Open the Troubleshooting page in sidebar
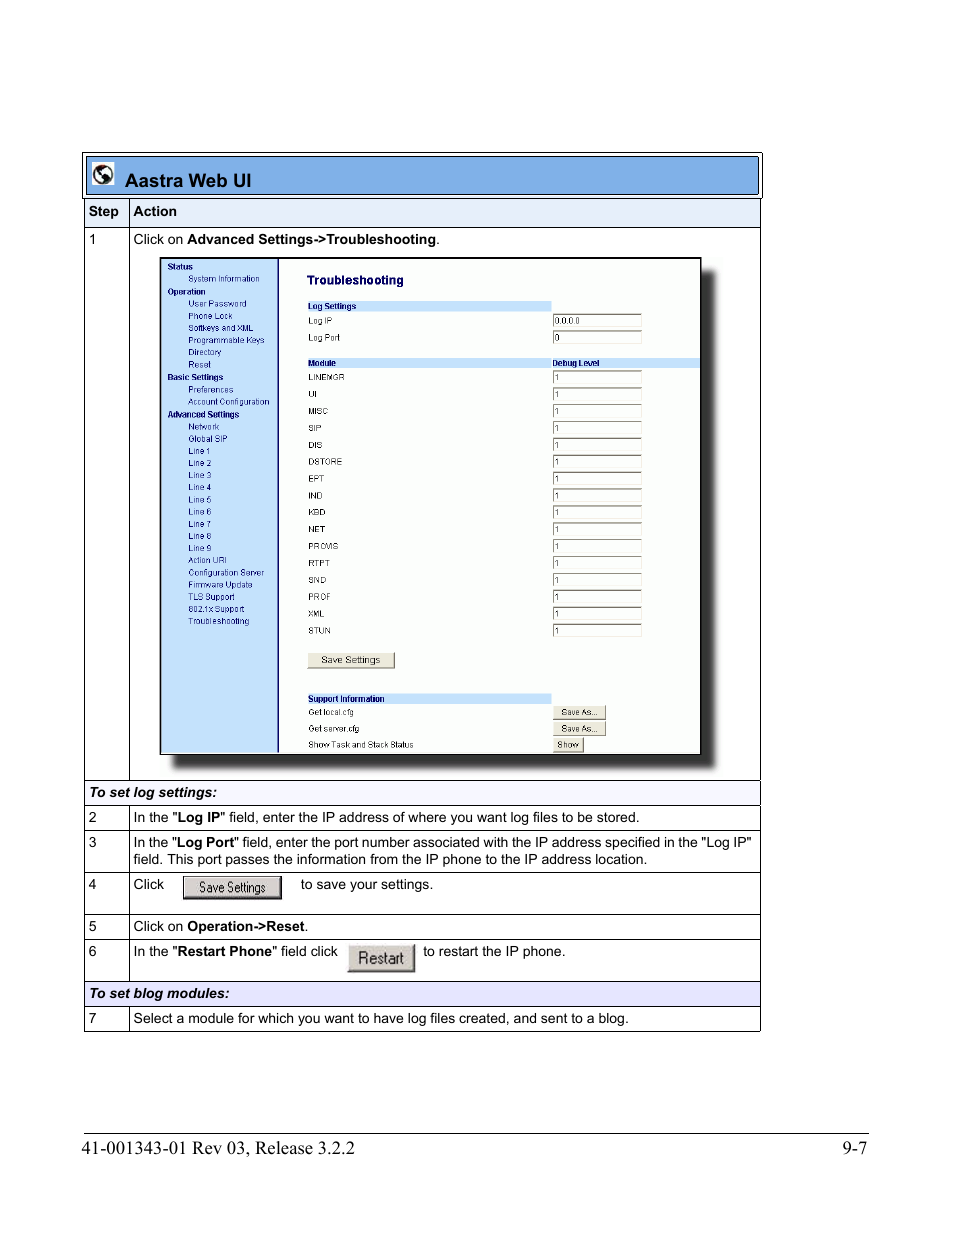 coord(218,621)
